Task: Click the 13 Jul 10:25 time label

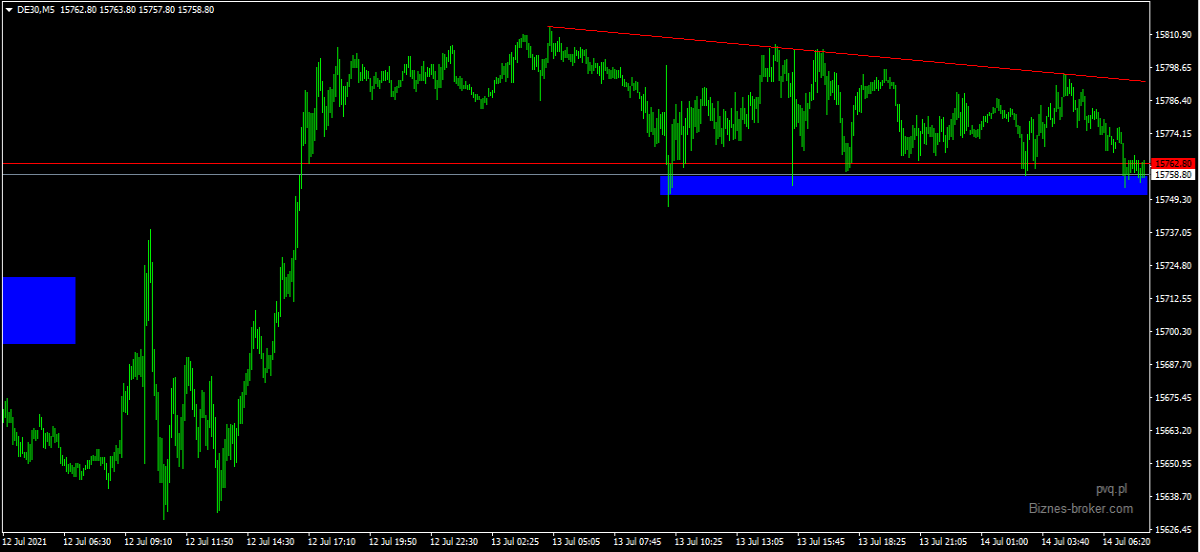Action: pos(698,542)
